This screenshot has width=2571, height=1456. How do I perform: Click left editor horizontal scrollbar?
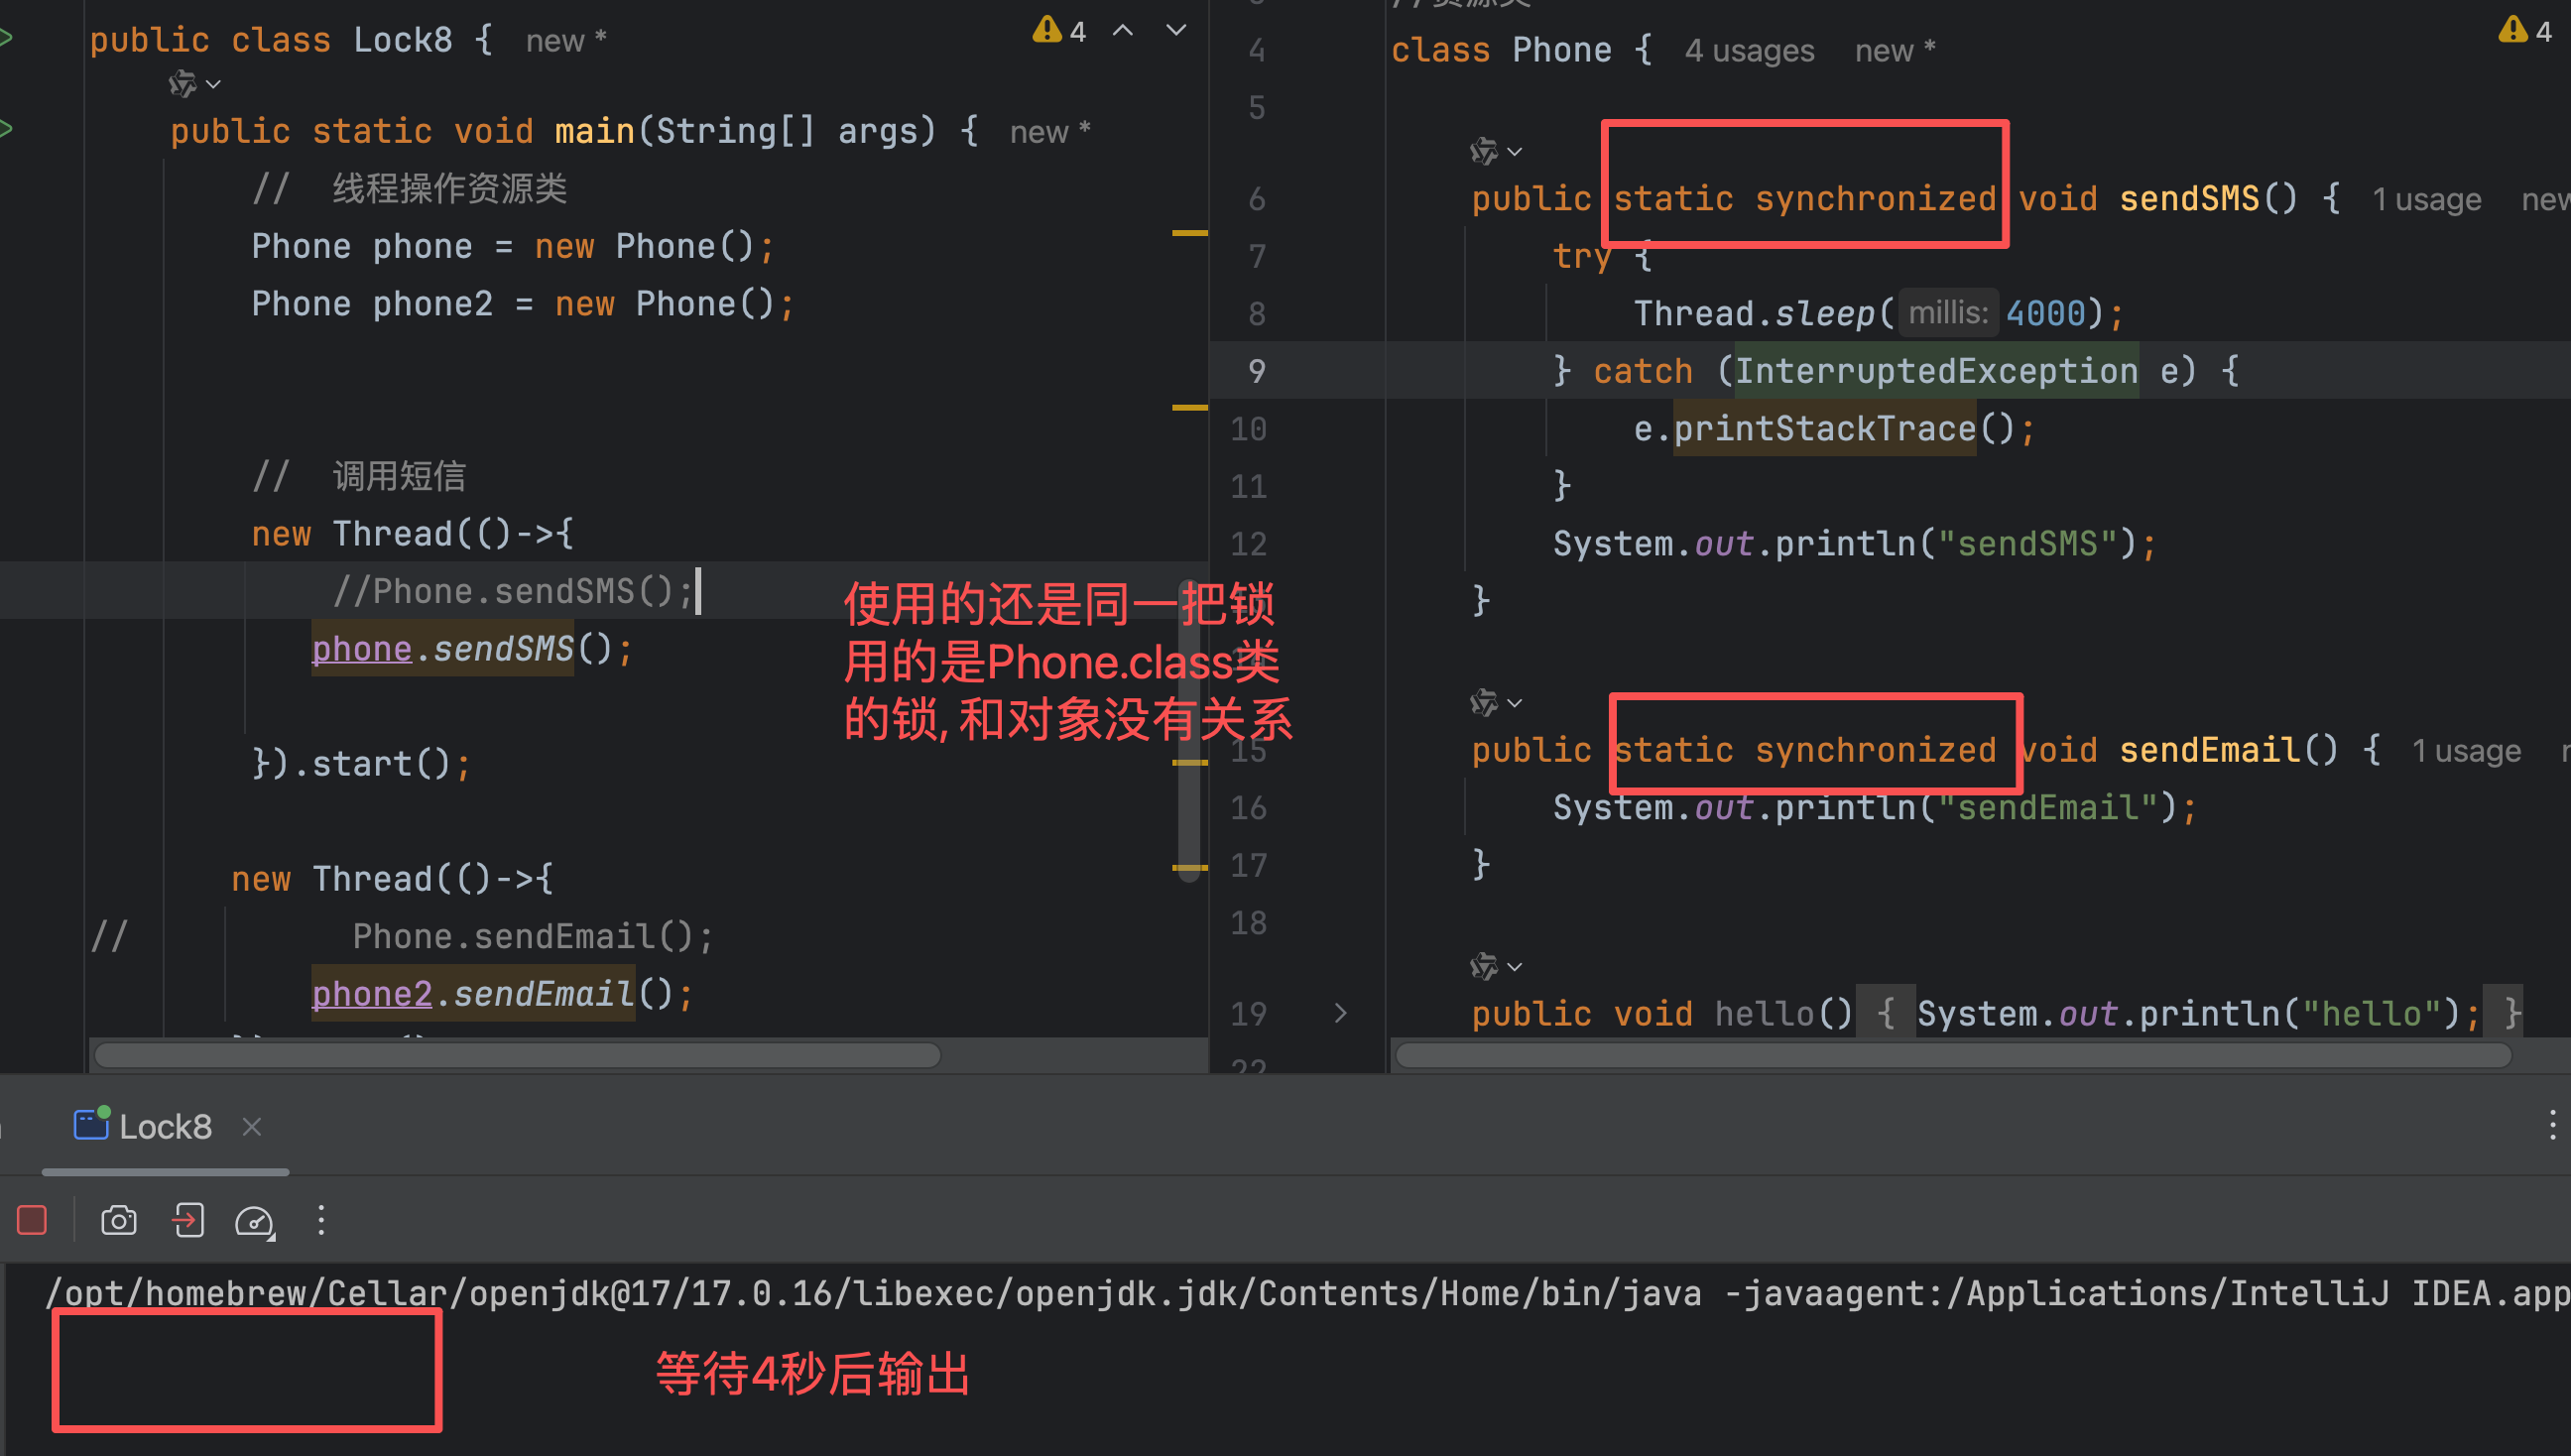[517, 1056]
